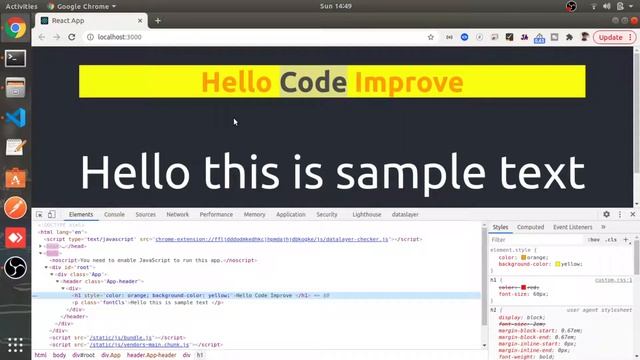Screen dimensions: 640x360
Task: Expand the collapsed head element
Action: (41, 246)
